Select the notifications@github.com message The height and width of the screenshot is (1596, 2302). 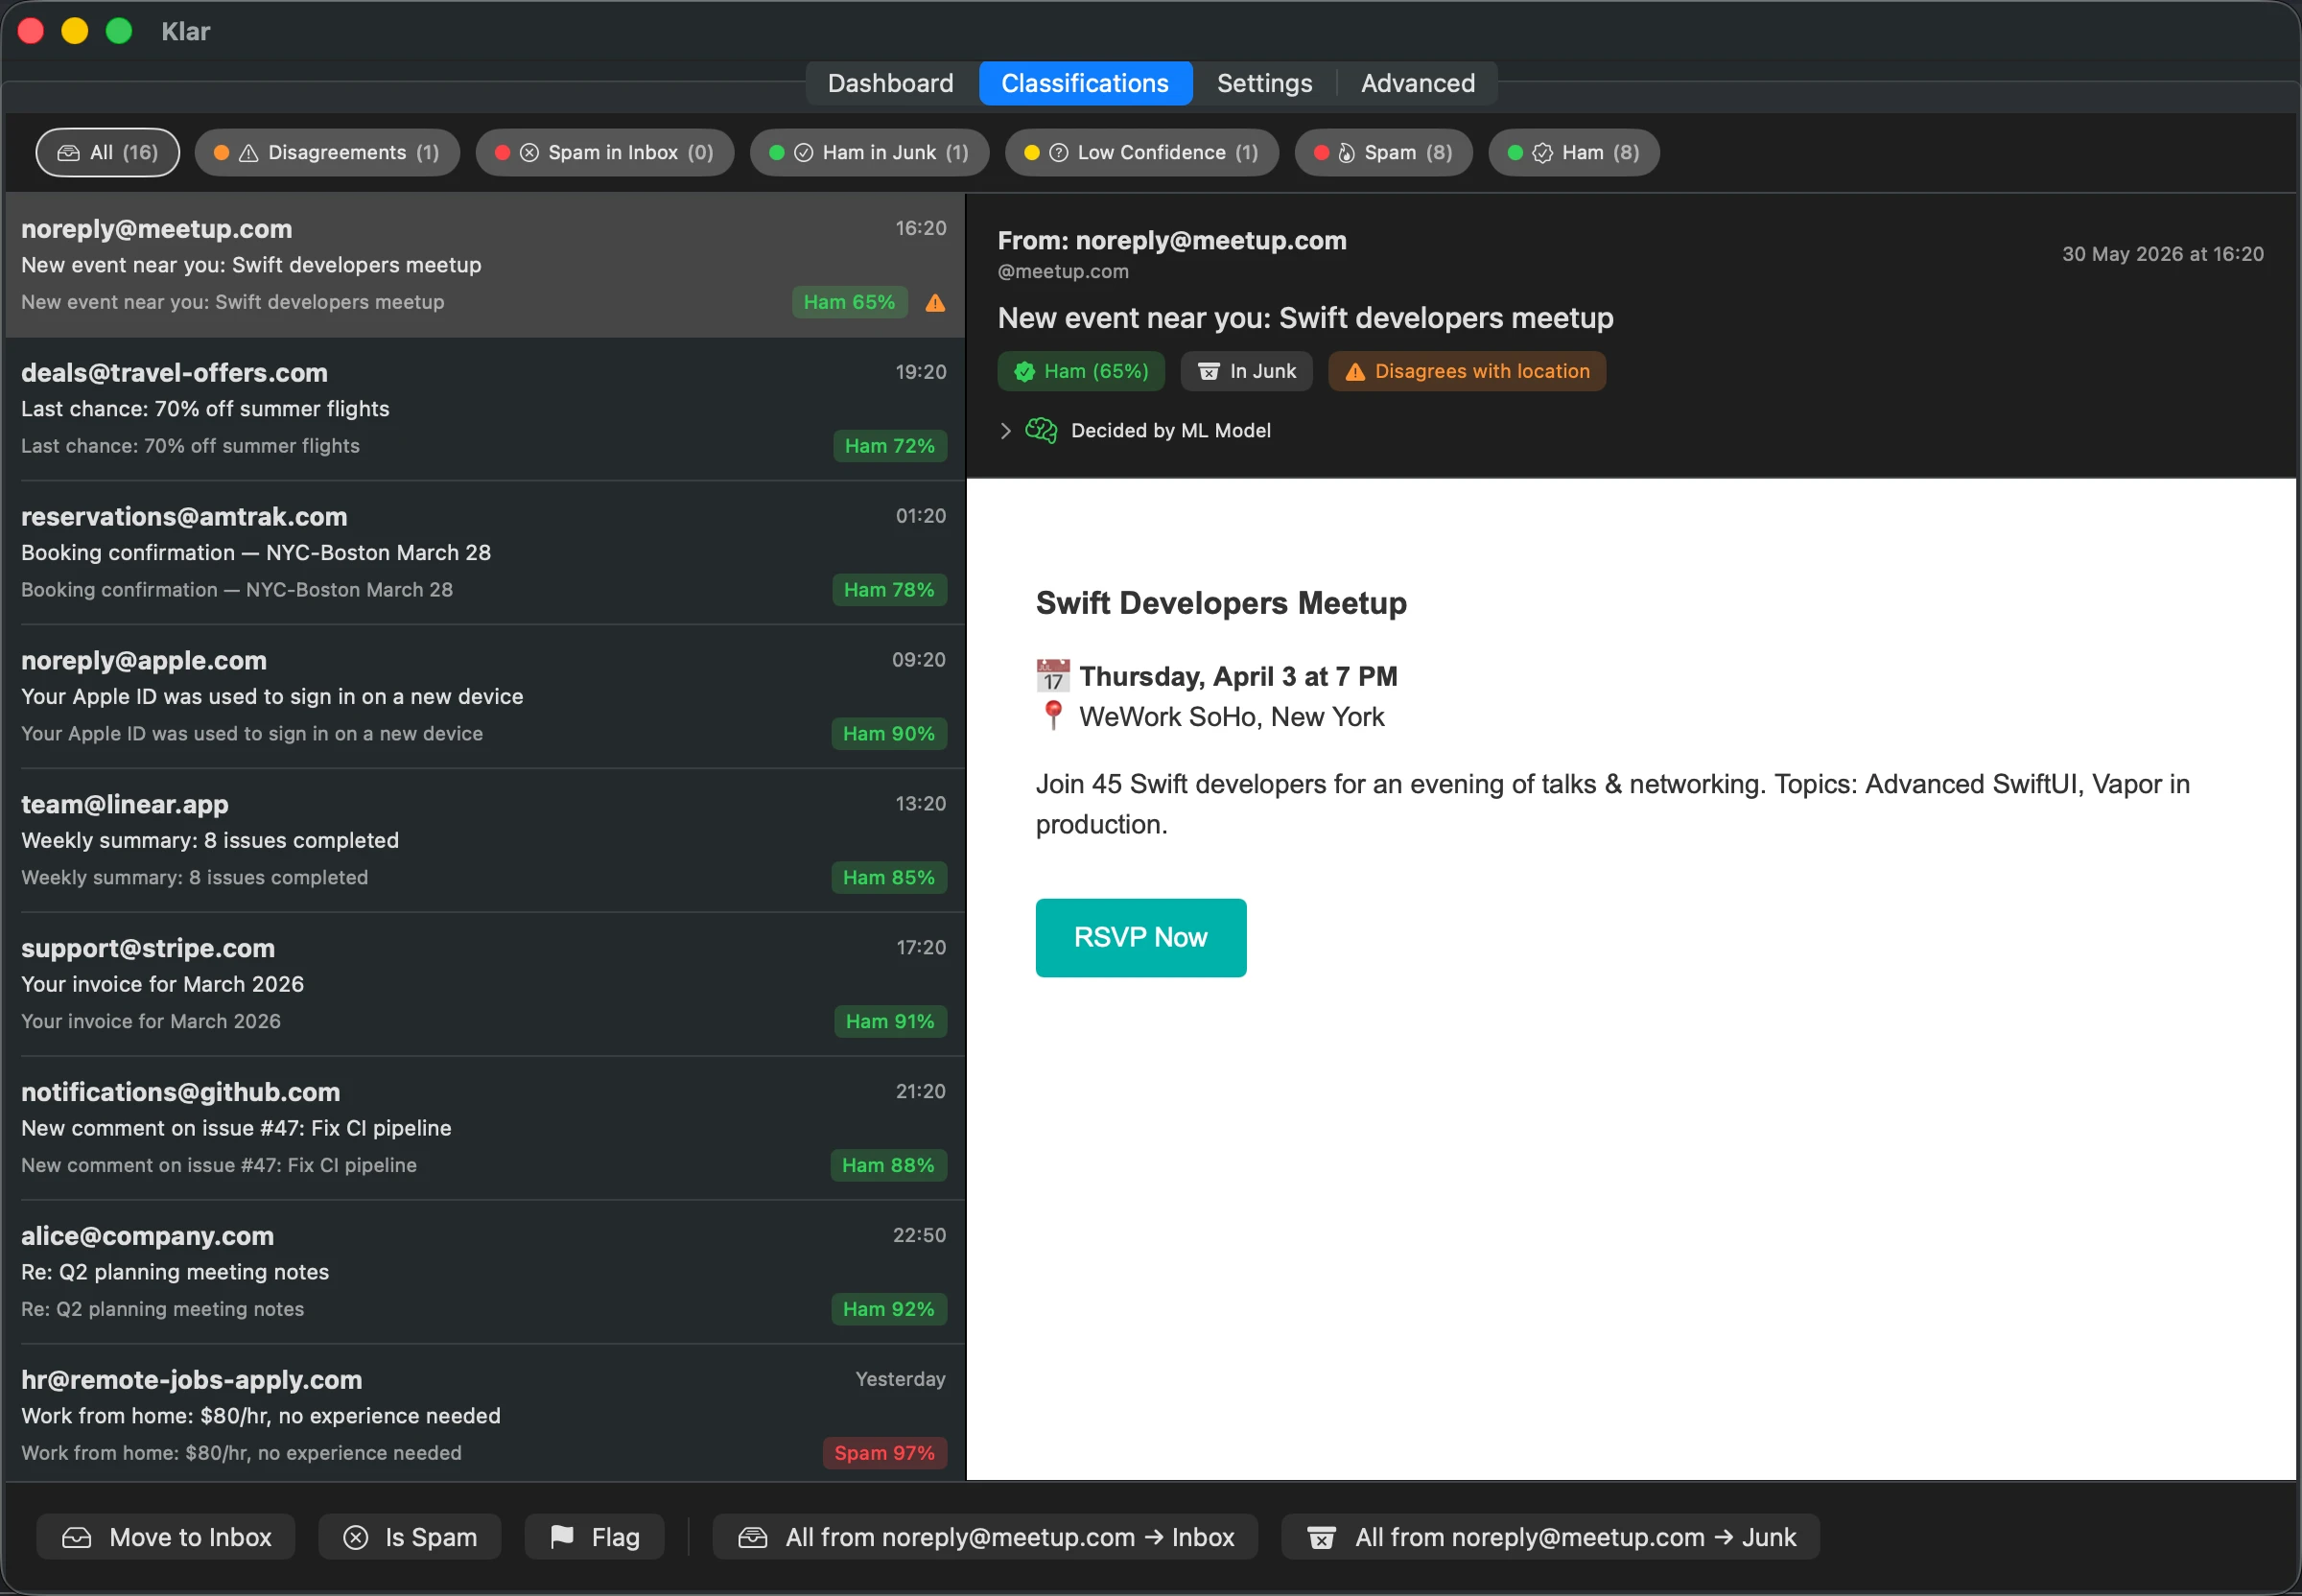pyautogui.click(x=485, y=1129)
